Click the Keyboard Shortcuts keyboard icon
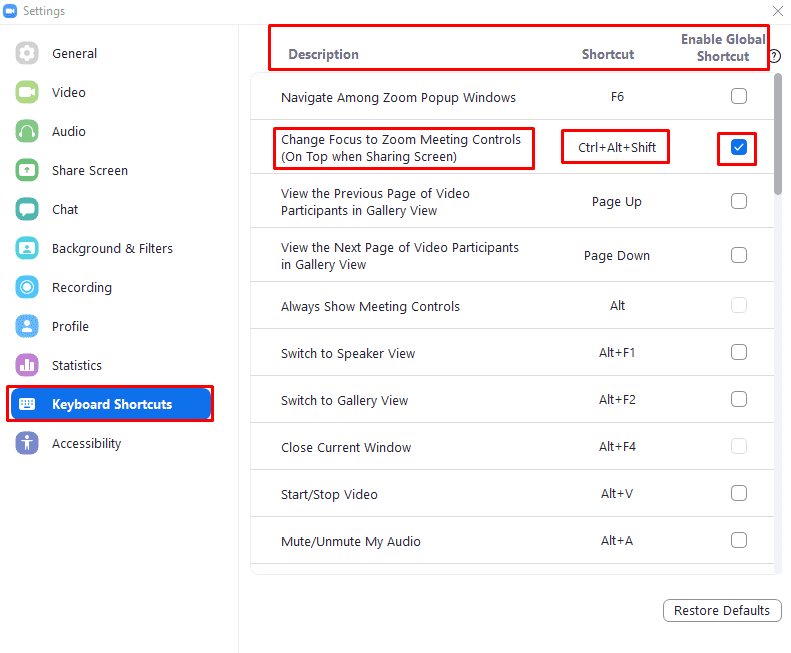Image resolution: width=791 pixels, height=653 pixels. pyautogui.click(x=27, y=404)
